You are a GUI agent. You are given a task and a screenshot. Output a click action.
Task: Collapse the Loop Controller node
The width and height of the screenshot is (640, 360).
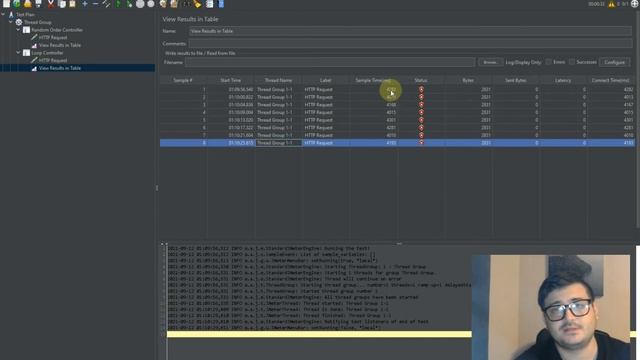[18, 53]
